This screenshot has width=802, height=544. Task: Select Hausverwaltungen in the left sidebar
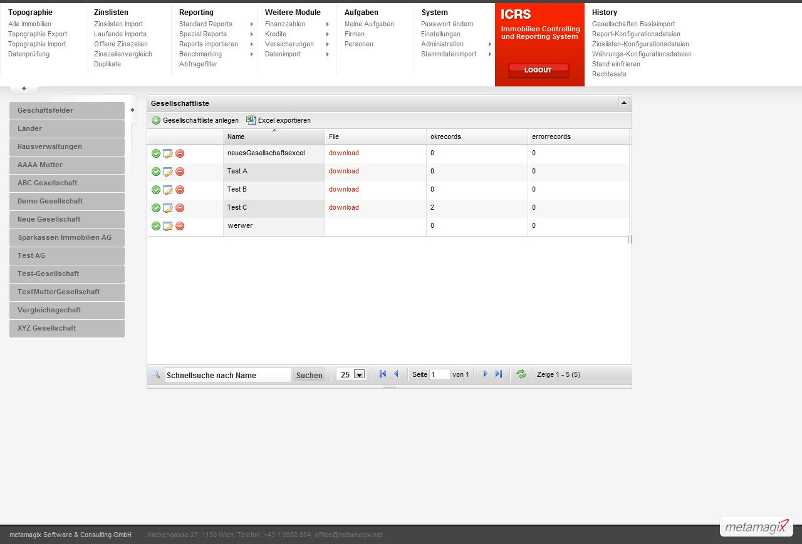tap(67, 147)
